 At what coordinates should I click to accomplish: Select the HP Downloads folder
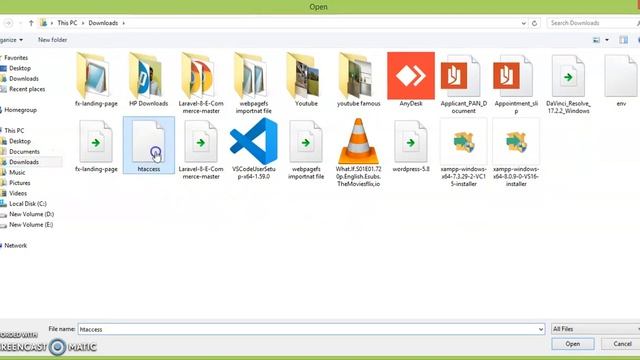149,80
